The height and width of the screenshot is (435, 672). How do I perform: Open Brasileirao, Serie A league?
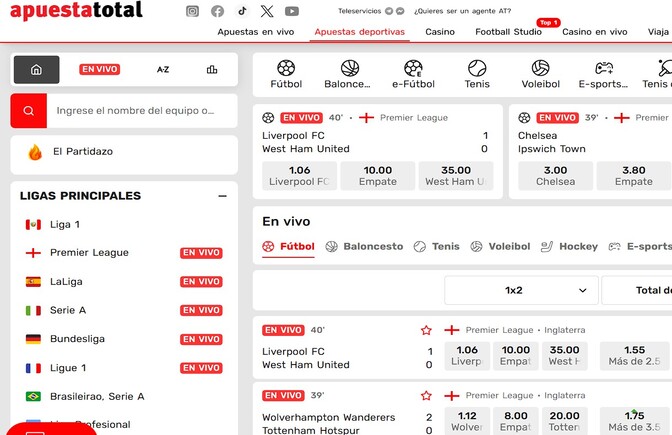click(x=97, y=396)
